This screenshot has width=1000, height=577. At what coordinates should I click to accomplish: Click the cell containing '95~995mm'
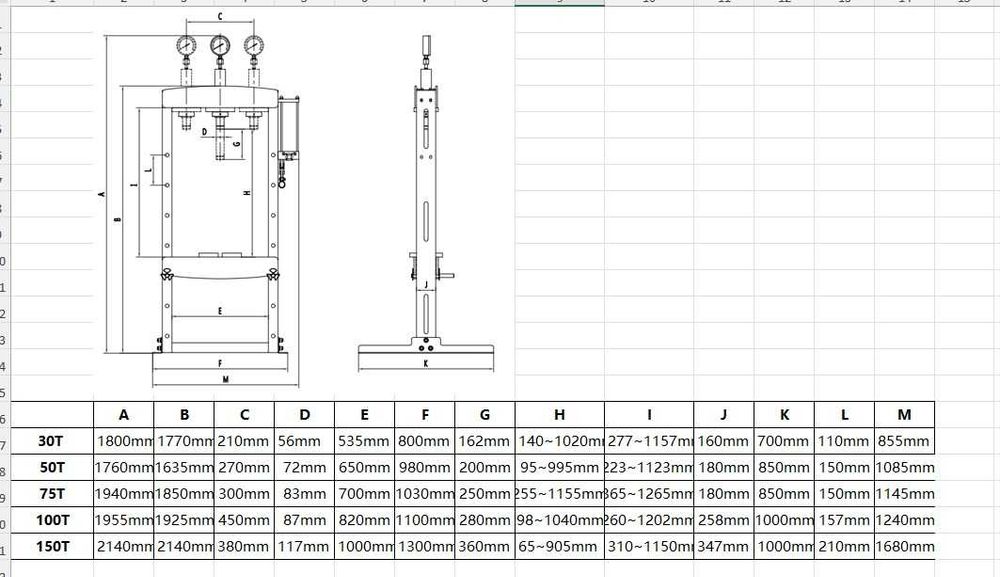[x=560, y=467]
